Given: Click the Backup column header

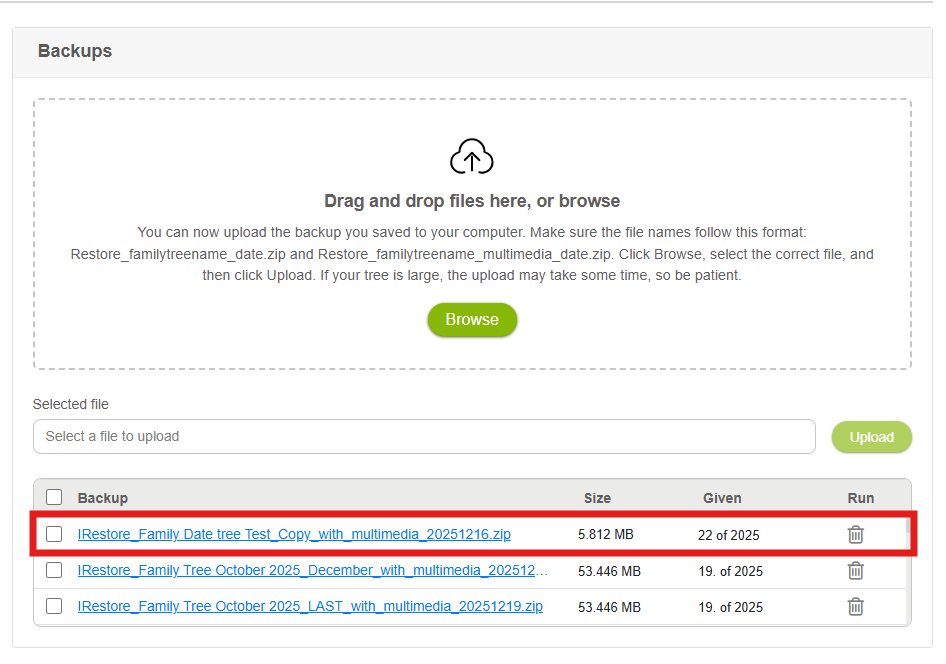Looking at the screenshot, I should coord(103,498).
